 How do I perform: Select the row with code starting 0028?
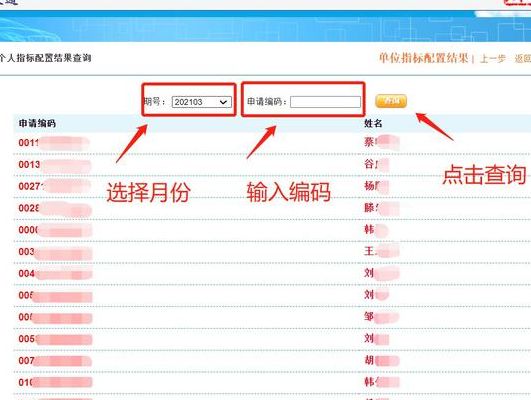point(271,208)
